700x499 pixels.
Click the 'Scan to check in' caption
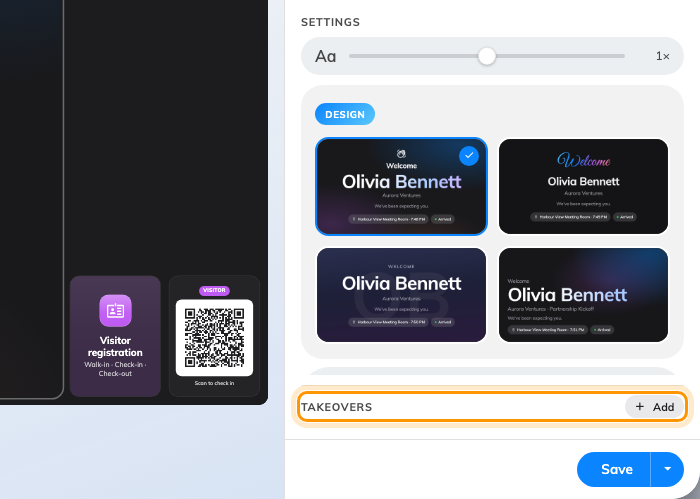click(x=214, y=383)
